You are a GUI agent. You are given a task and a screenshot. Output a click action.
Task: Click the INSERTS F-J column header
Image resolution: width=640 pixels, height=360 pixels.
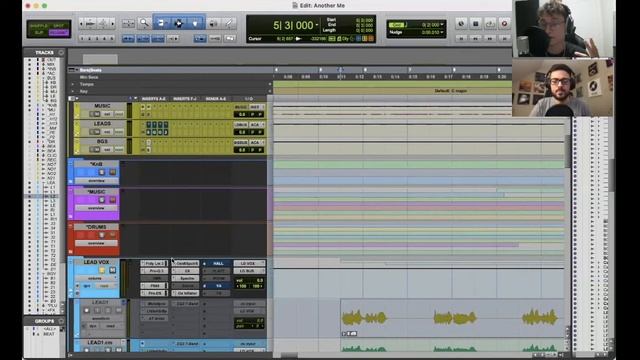185,99
